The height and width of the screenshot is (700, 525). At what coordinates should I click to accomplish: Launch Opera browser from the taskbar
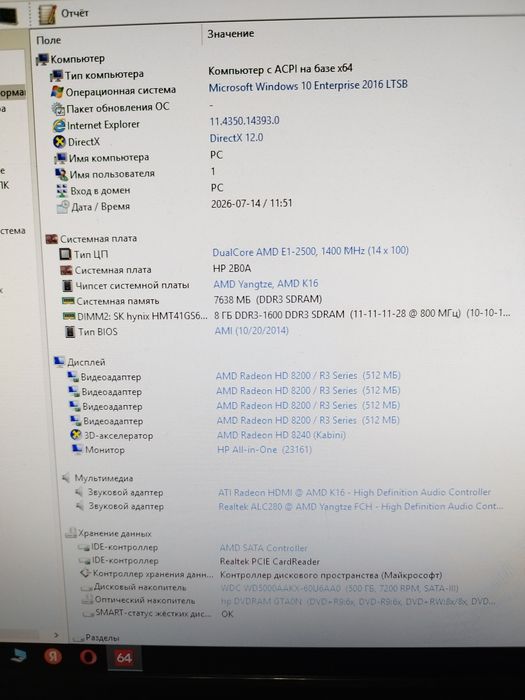click(x=88, y=657)
